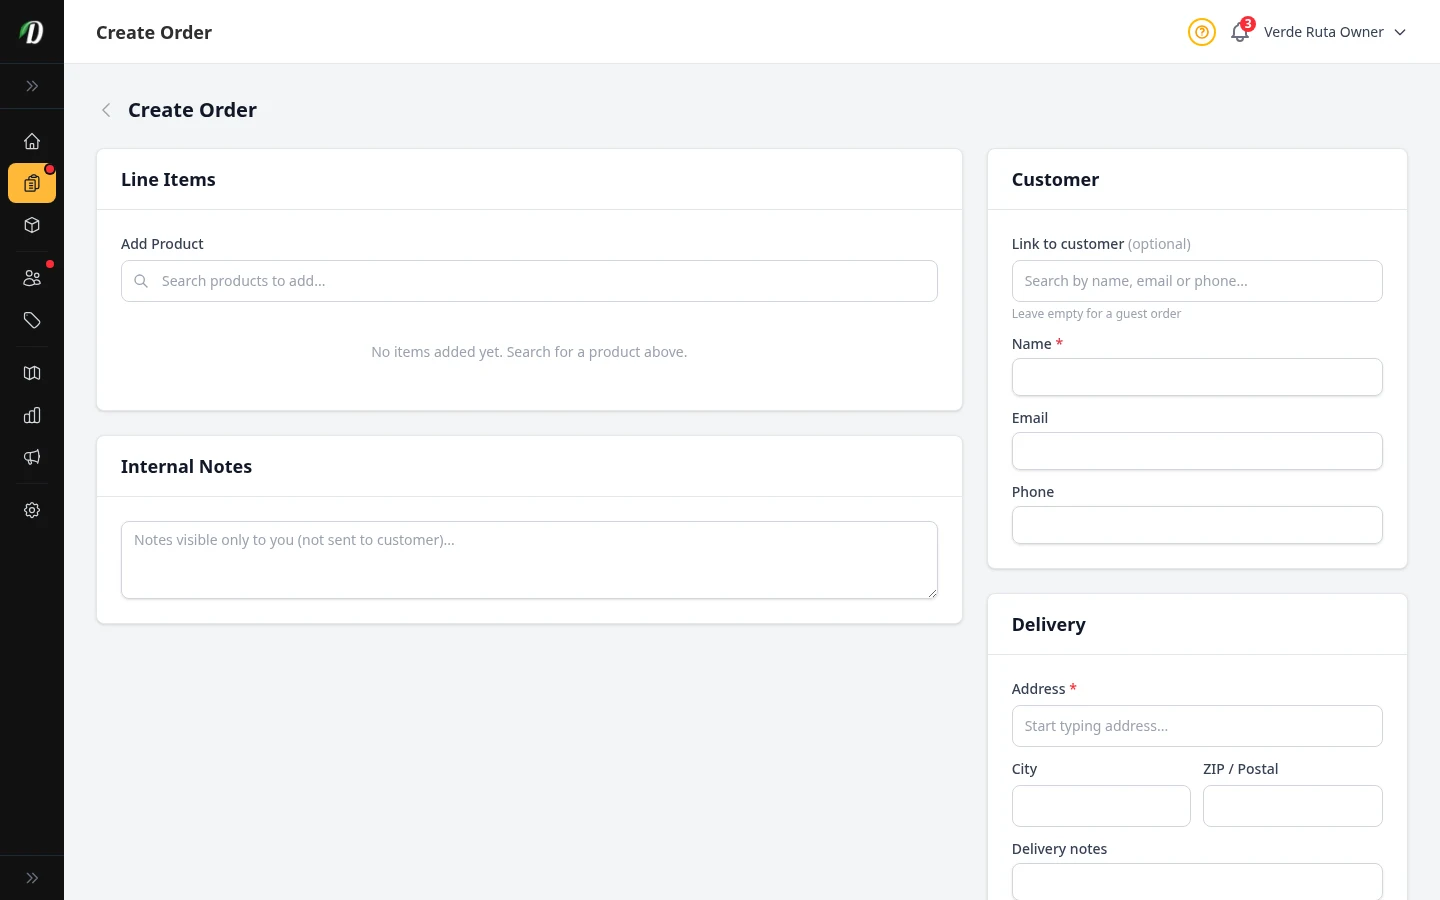
Task: View notifications on the bell with badge 3
Action: pyautogui.click(x=1239, y=32)
